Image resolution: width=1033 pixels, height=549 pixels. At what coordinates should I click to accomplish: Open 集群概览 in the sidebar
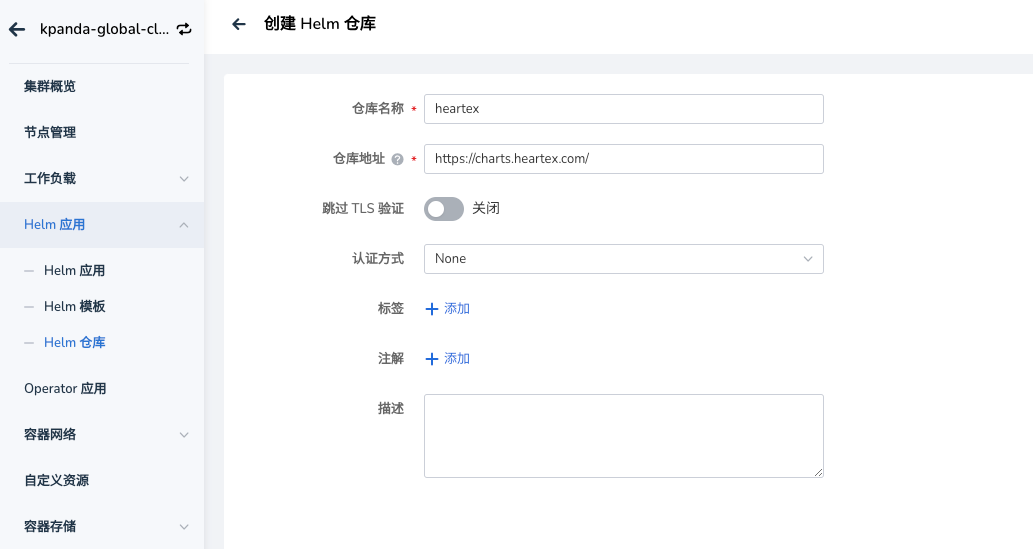50,87
